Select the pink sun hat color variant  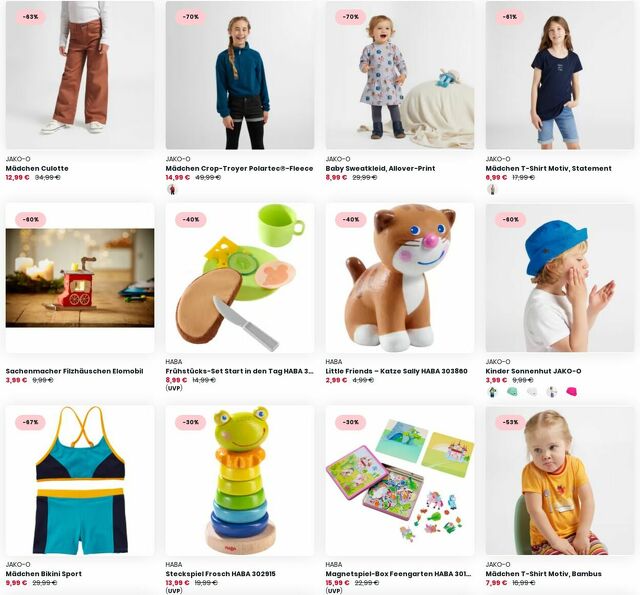click(572, 392)
